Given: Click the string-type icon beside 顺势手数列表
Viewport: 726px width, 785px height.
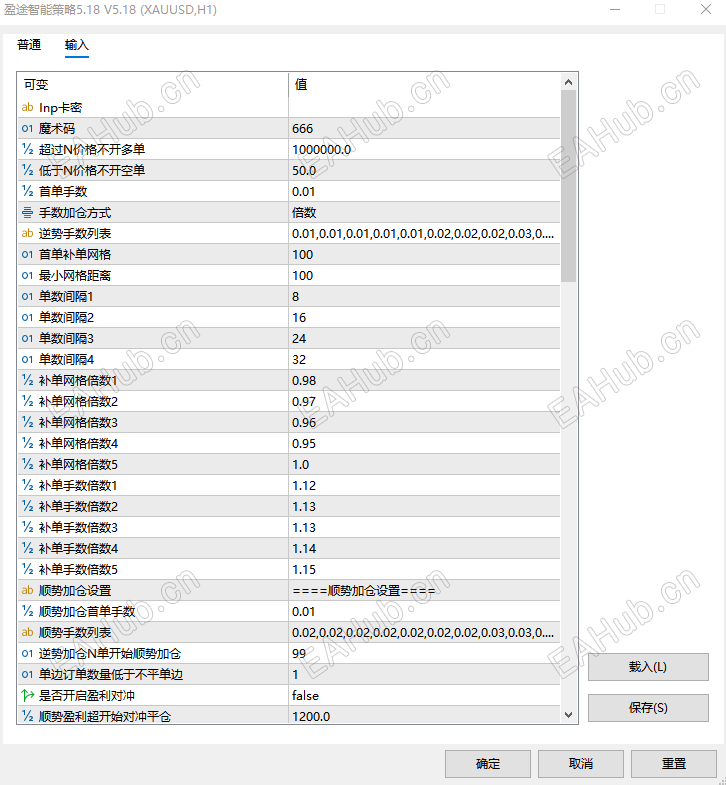Looking at the screenshot, I should point(28,633).
